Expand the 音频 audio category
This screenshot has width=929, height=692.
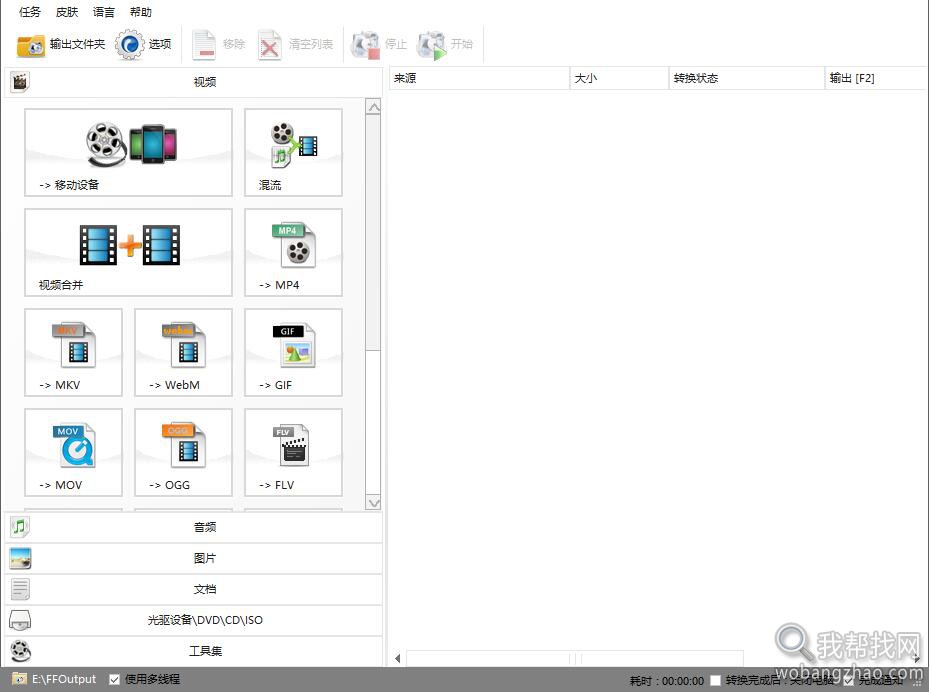(x=194, y=527)
